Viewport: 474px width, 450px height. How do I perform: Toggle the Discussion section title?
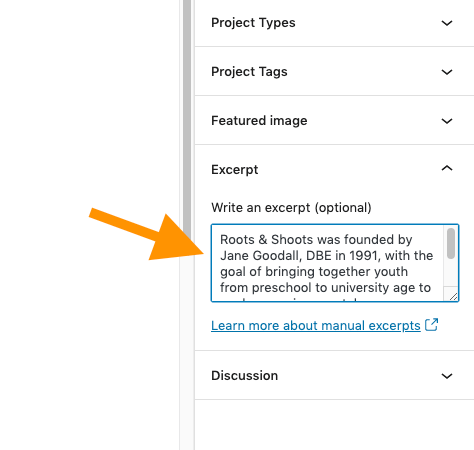click(244, 376)
